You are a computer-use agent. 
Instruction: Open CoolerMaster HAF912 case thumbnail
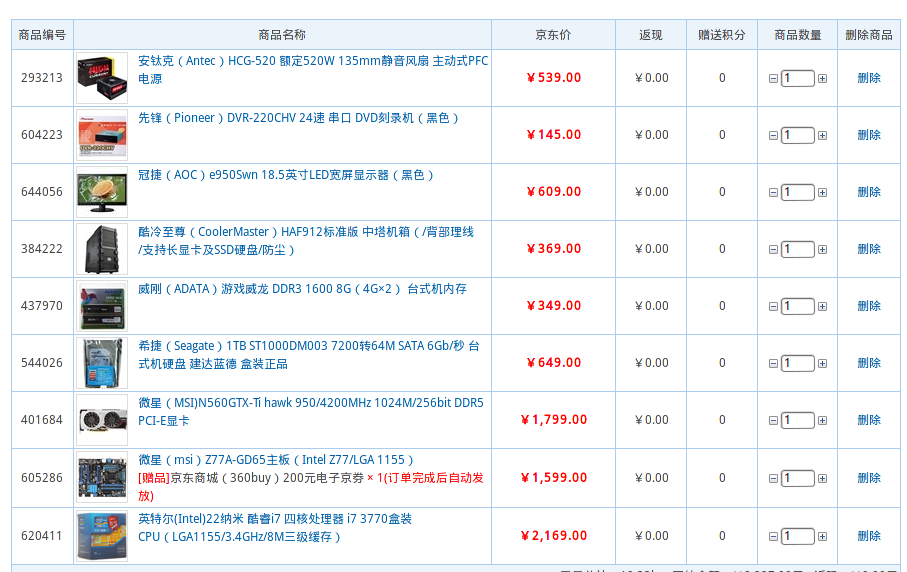click(x=102, y=249)
